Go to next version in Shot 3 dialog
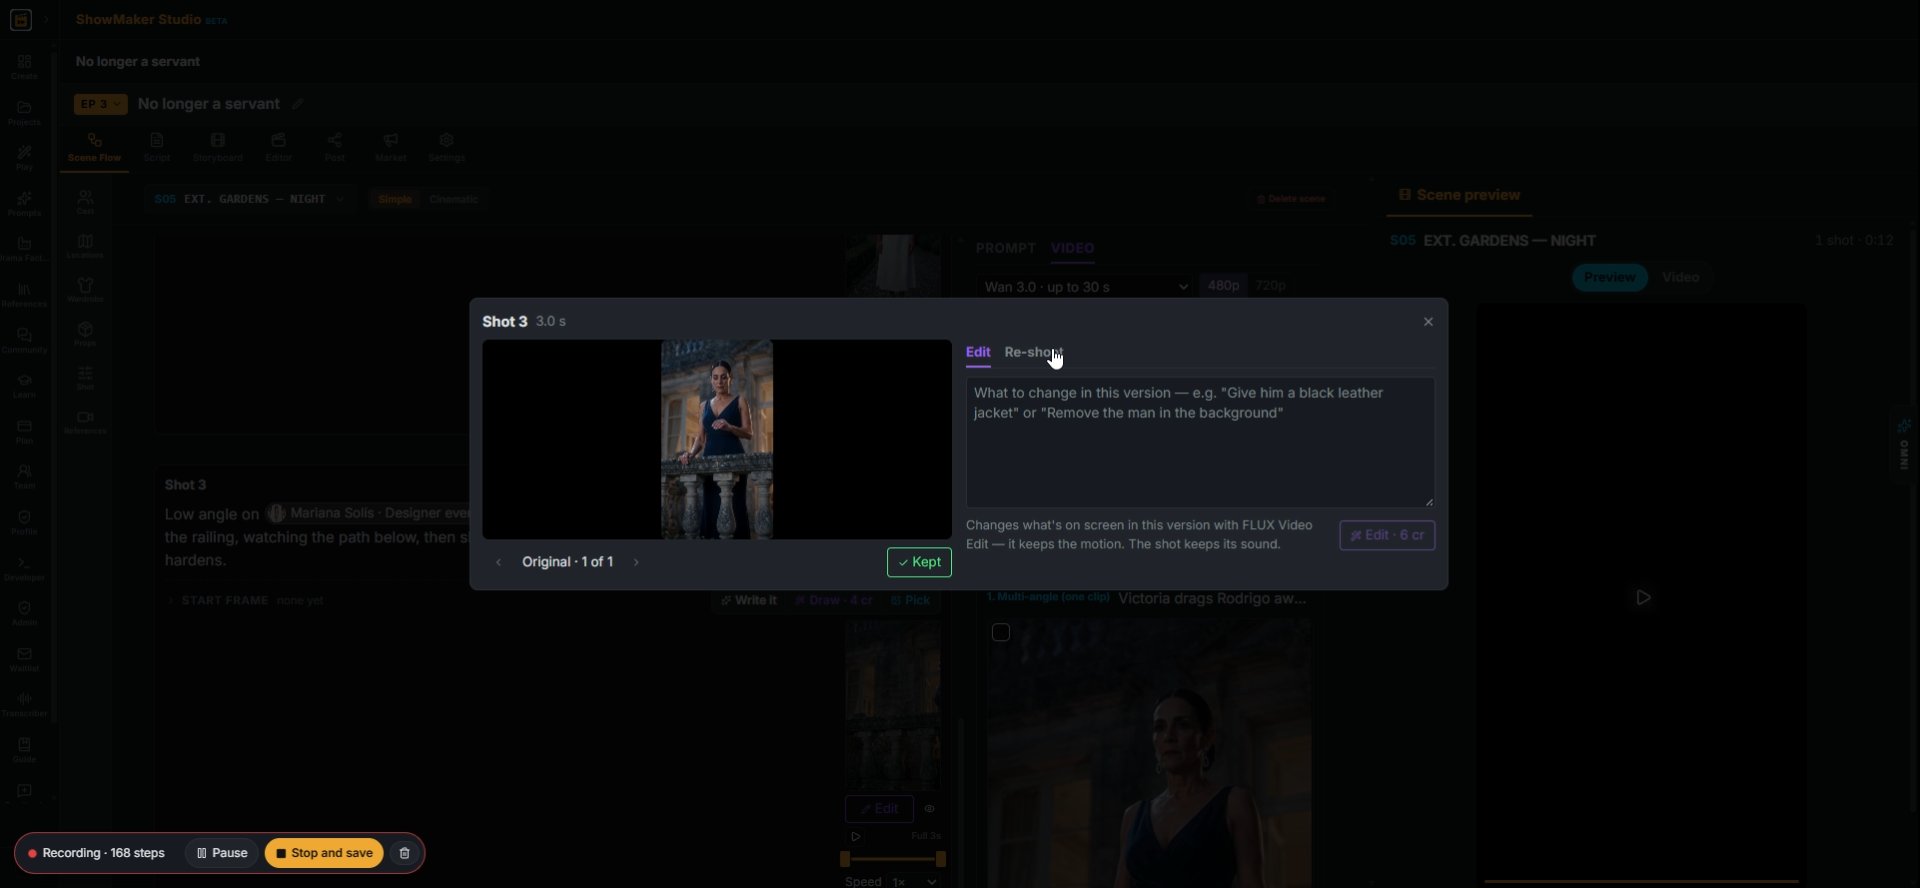The height and width of the screenshot is (888, 1920). (x=636, y=562)
